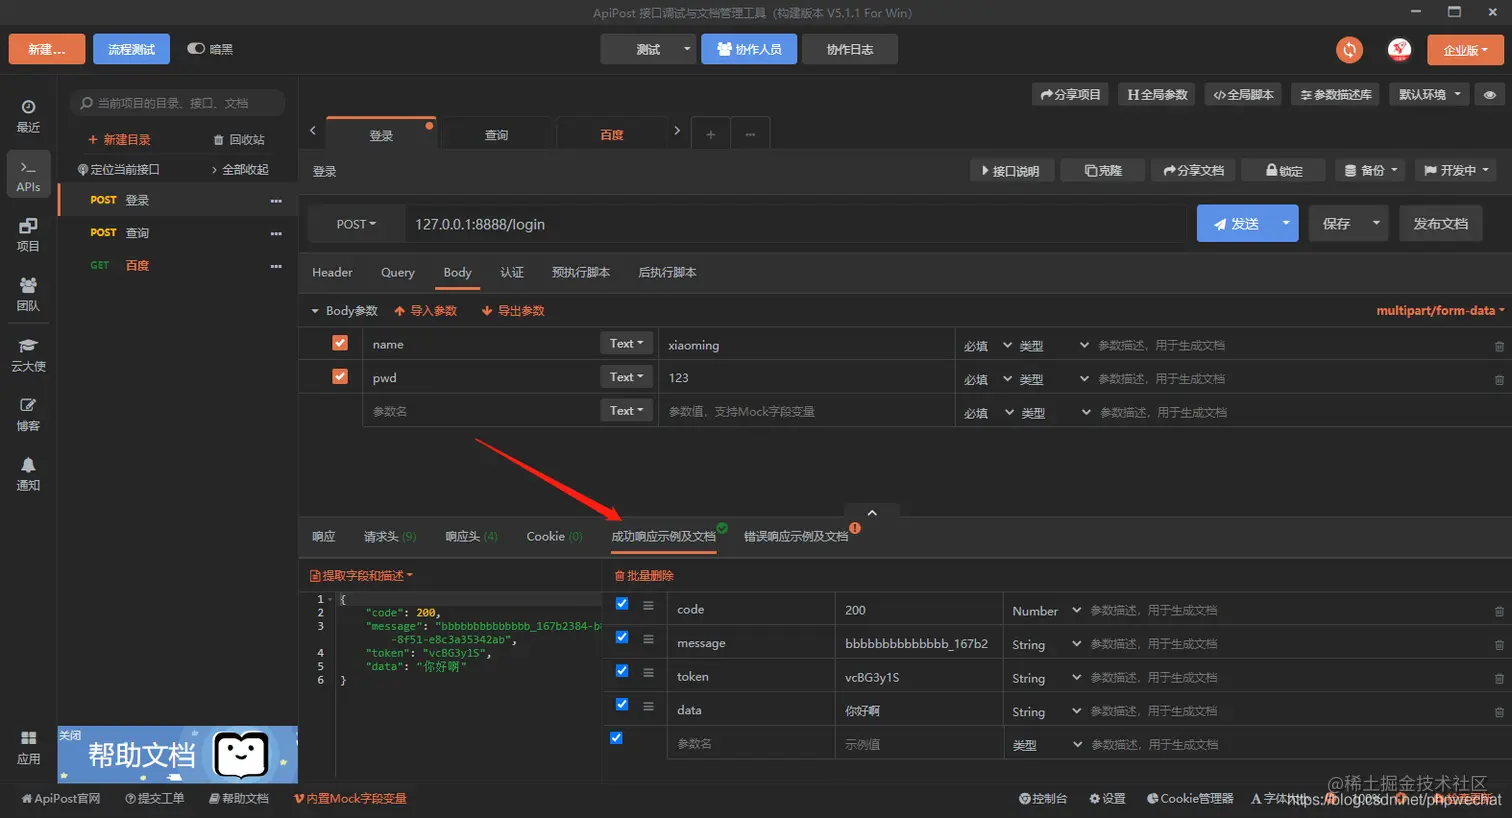Click the 发送 send button

tap(1235, 224)
